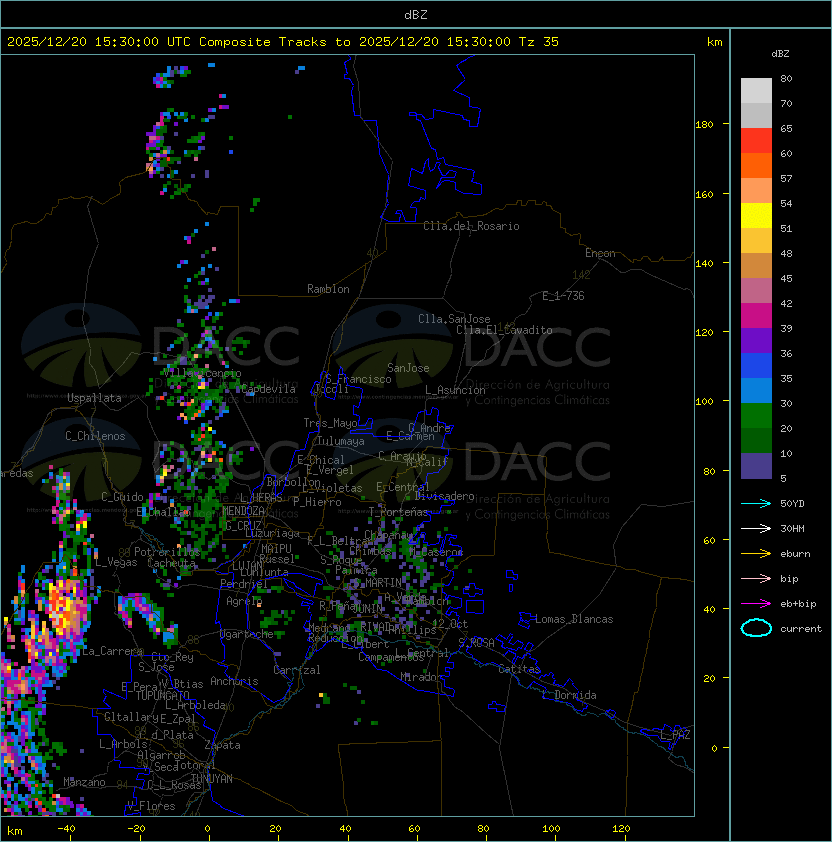The width and height of the screenshot is (832, 842).
Task: Click the 'S_MARTIN' map label
Action: pyautogui.click(x=378, y=583)
